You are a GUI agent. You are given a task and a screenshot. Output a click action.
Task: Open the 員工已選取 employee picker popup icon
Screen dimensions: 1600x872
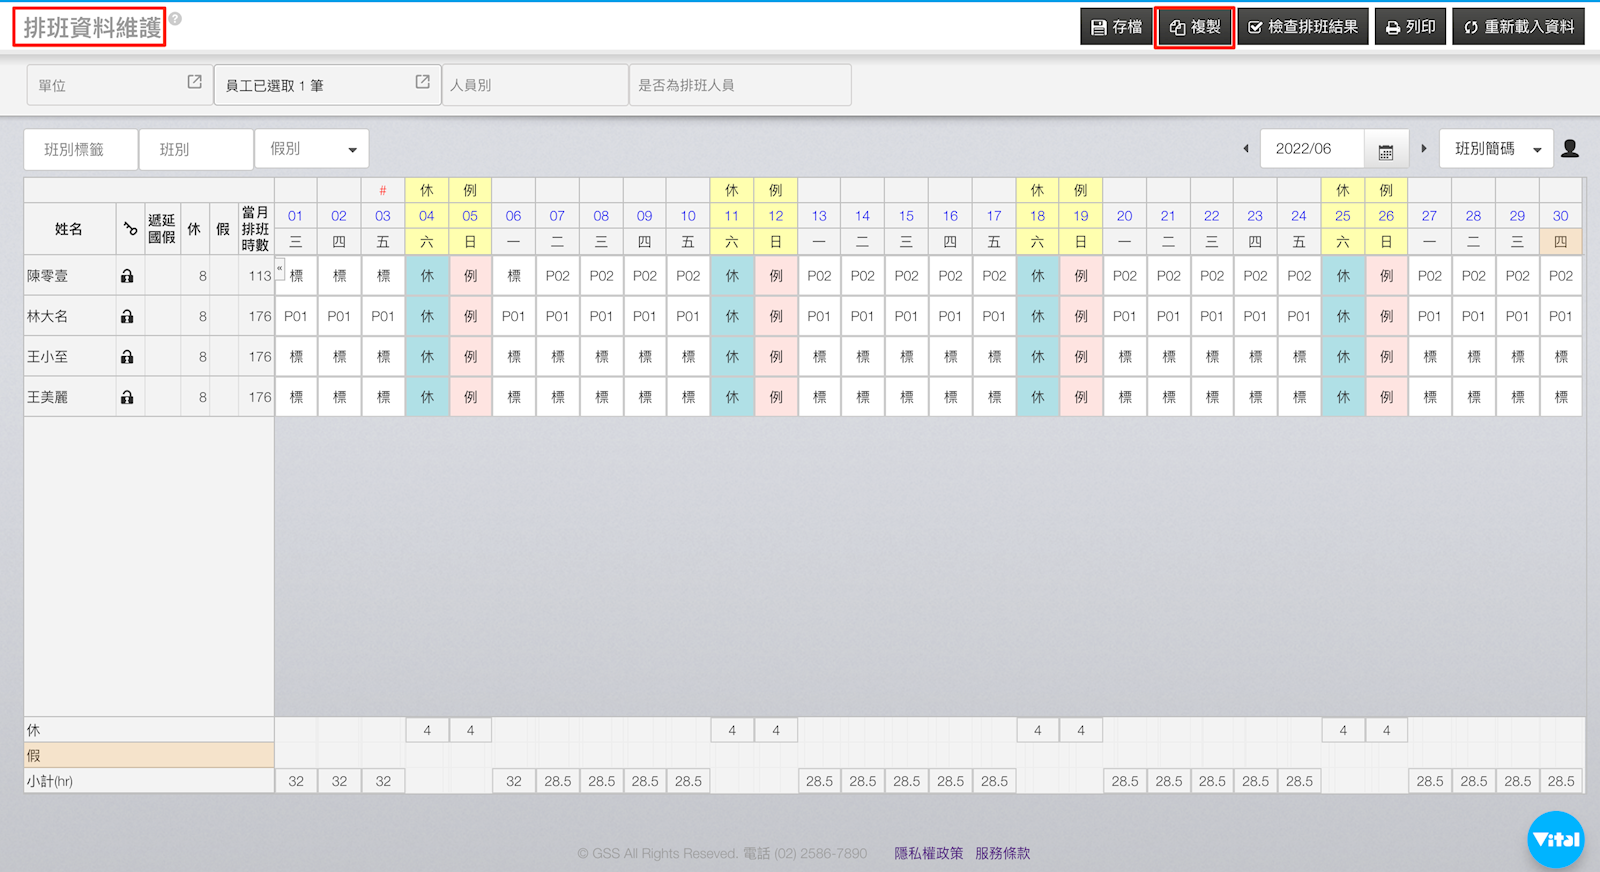point(422,82)
